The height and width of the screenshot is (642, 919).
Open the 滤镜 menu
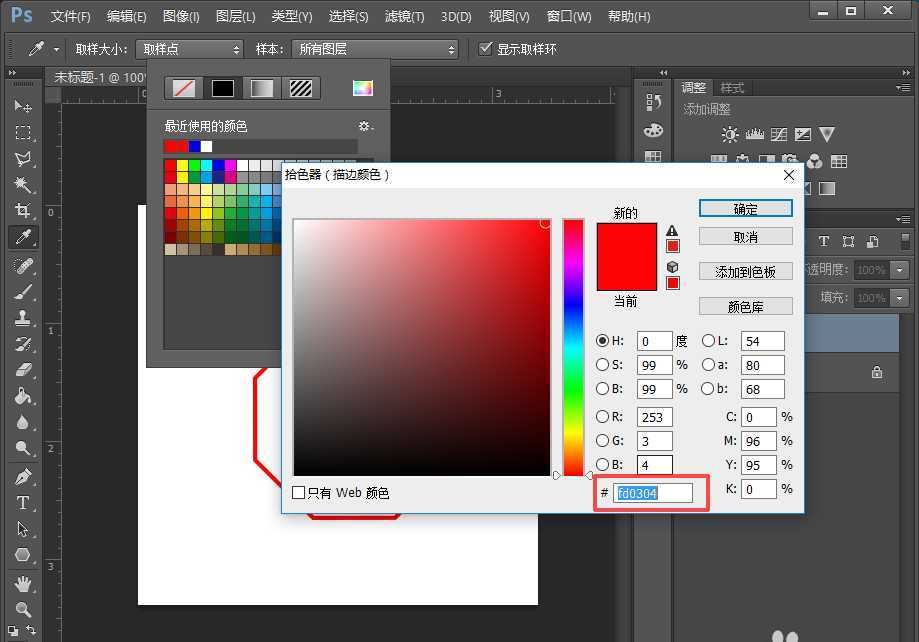pos(404,16)
